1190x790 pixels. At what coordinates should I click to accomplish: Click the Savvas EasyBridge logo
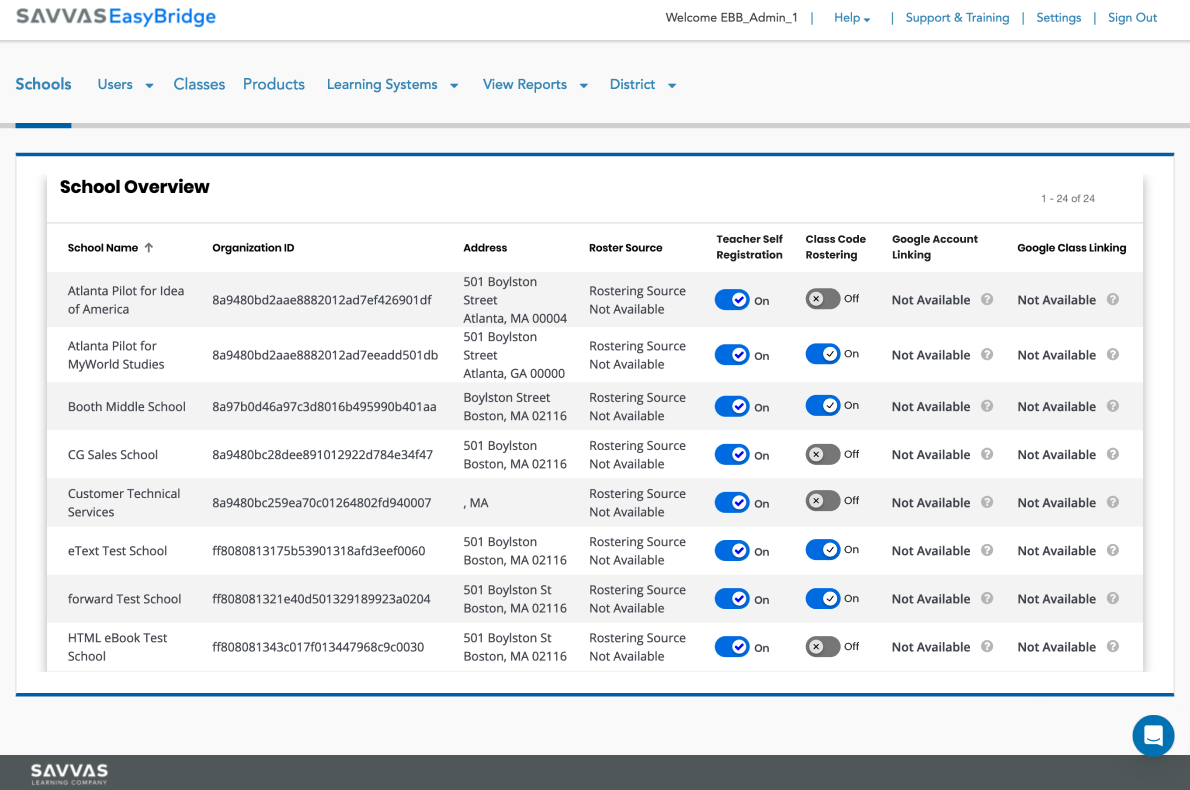(116, 17)
